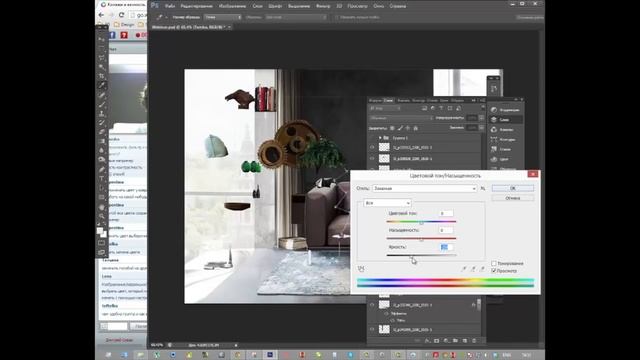The image size is (640, 360).
Task: Click the Цветовой тон value field
Action: 445,213
